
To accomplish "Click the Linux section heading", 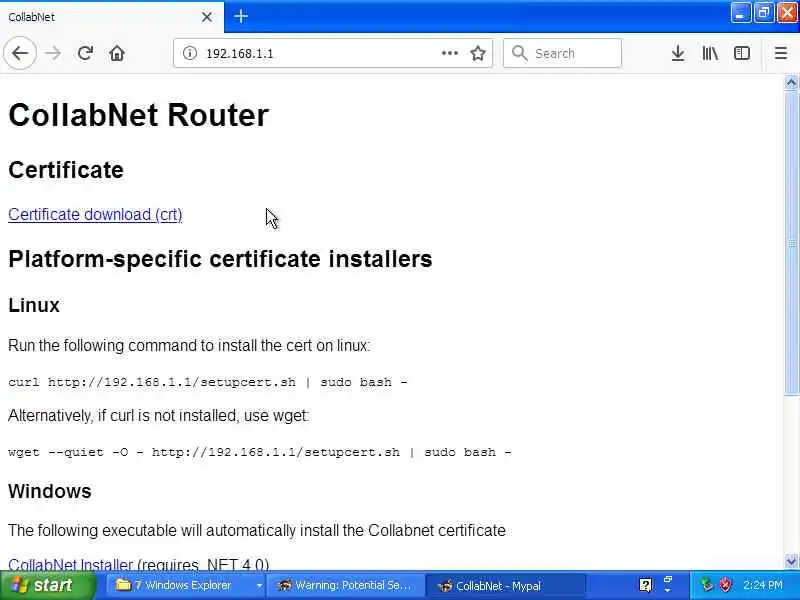I will point(34,305).
